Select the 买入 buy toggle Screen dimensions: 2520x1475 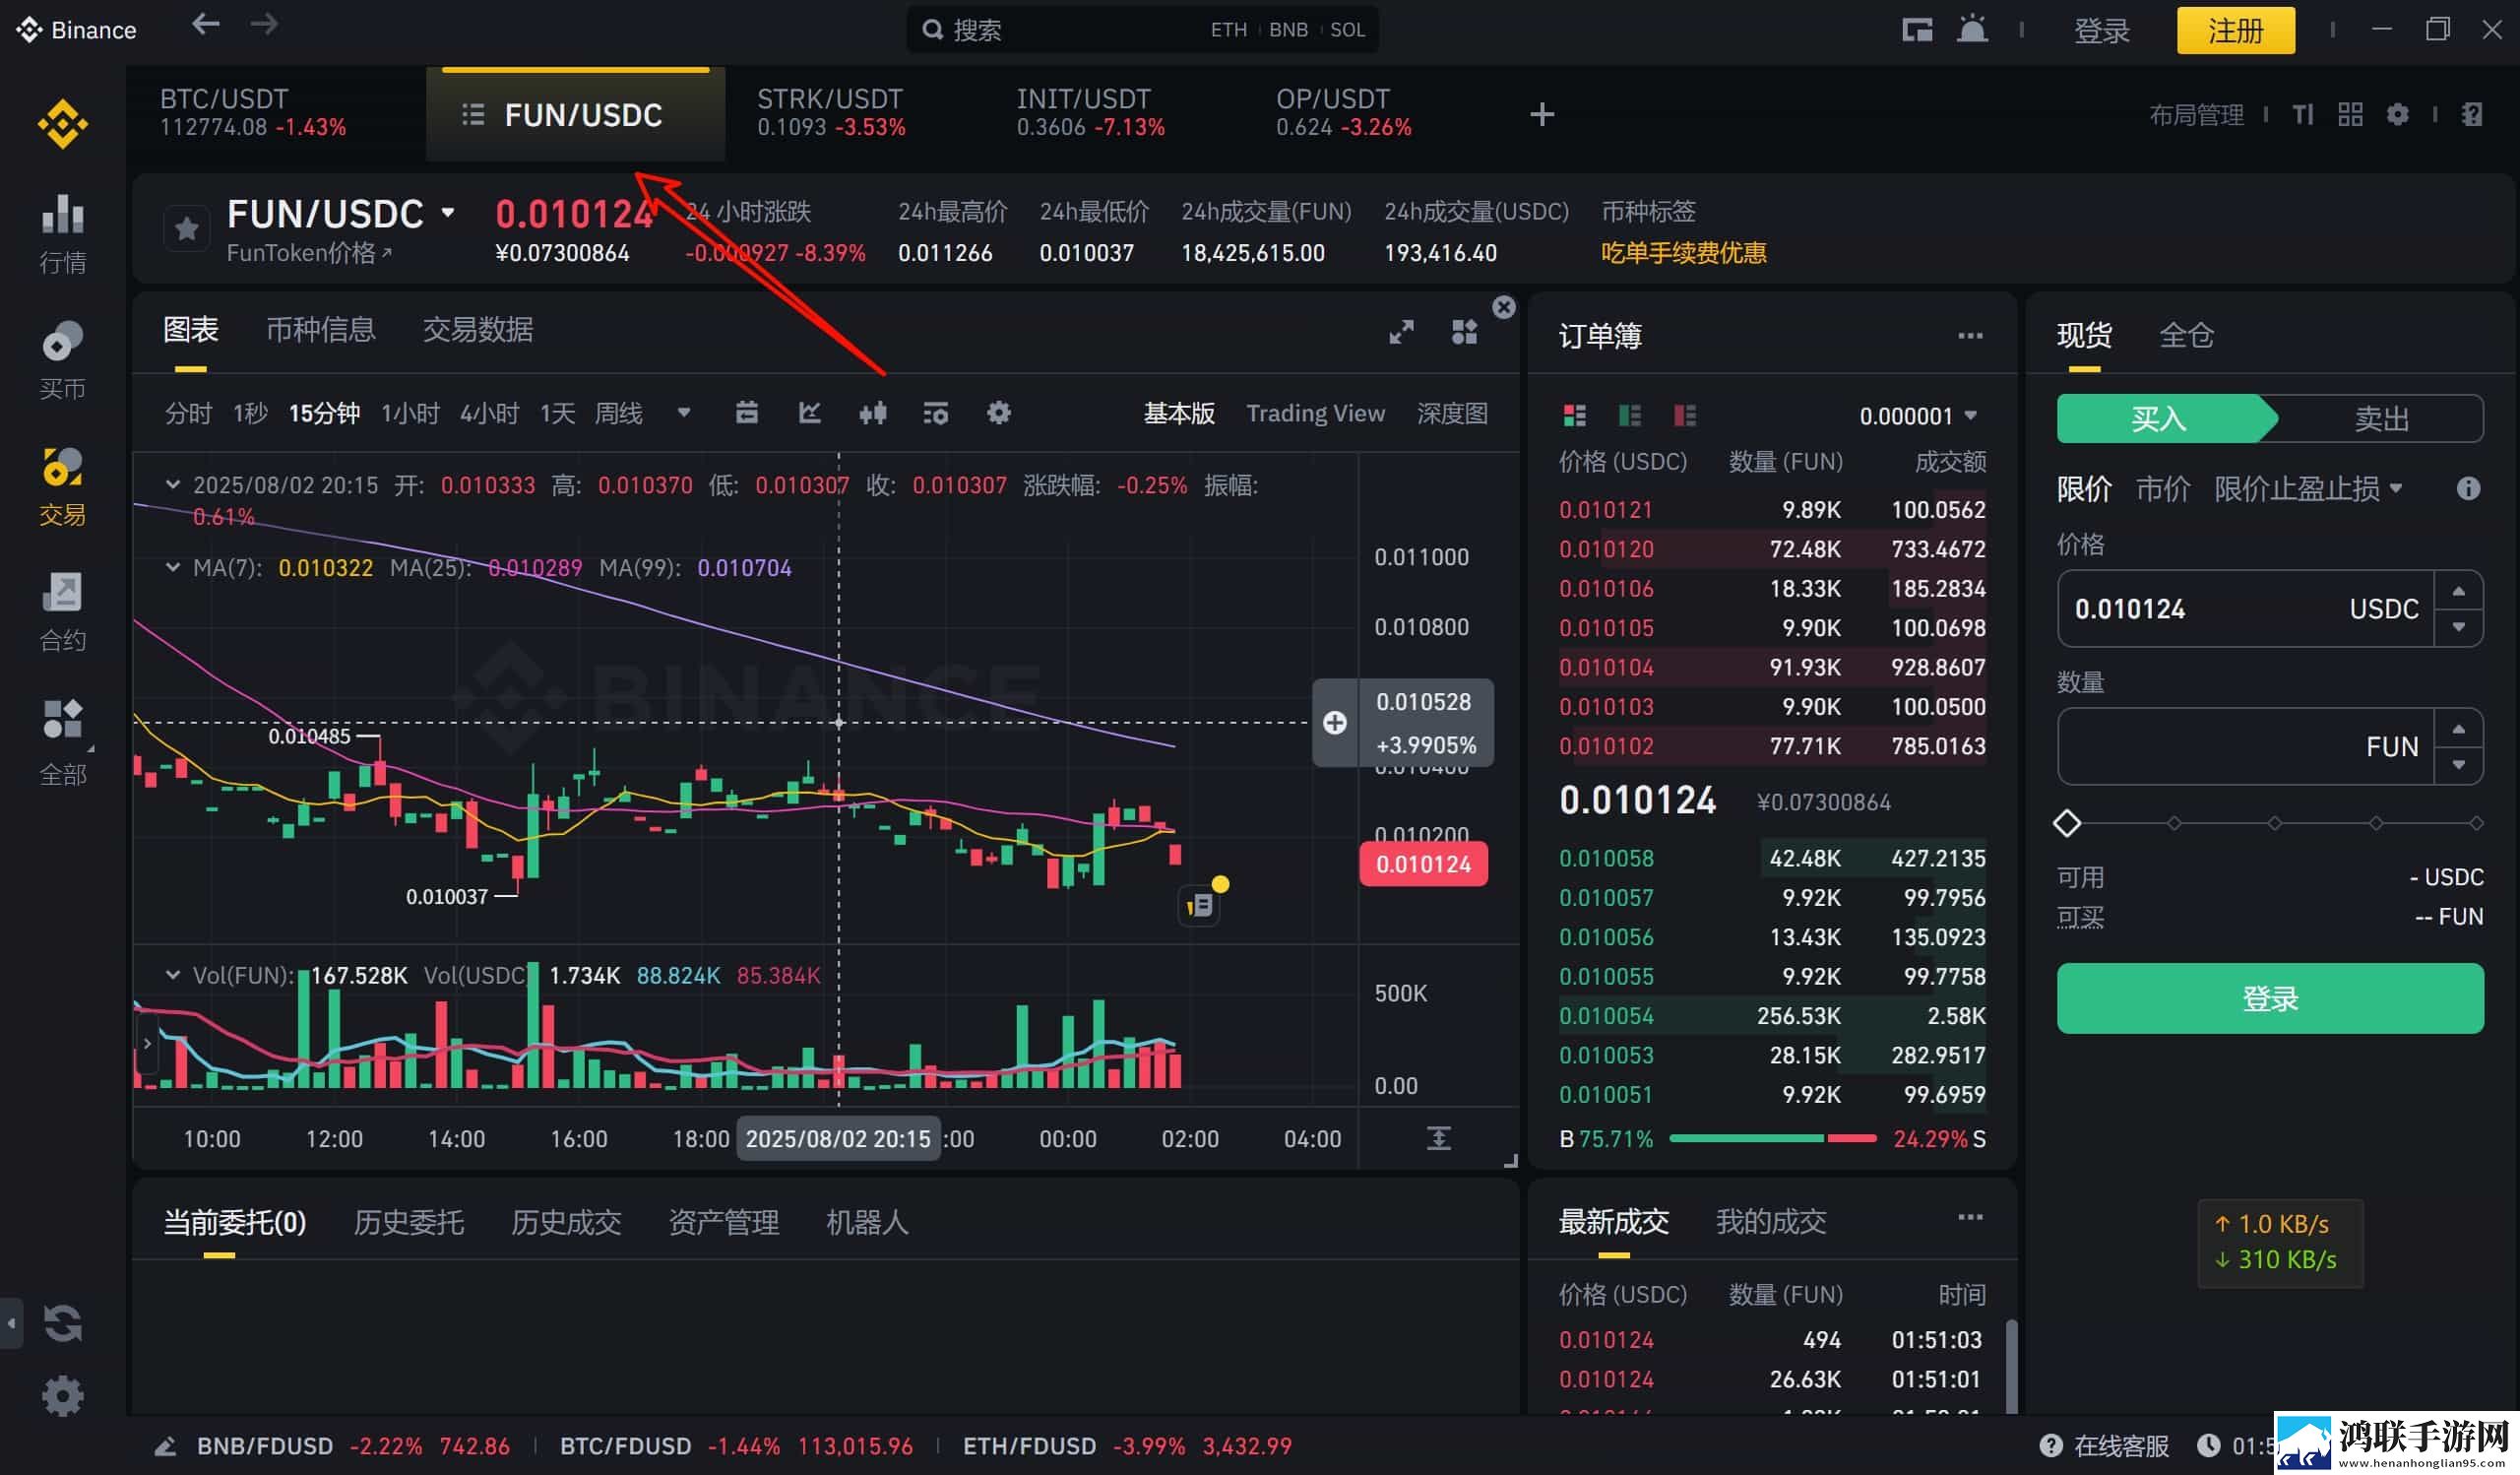(x=2160, y=419)
